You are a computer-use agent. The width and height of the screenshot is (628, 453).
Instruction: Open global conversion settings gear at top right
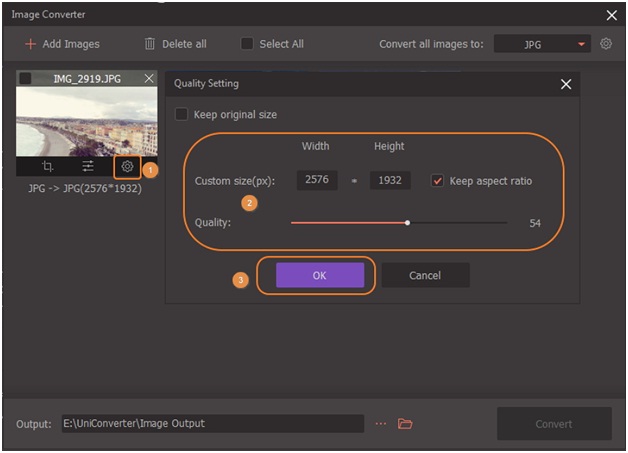(606, 44)
